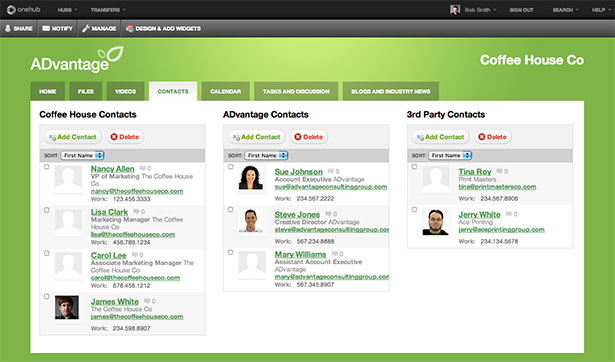Screen dimensions: 615x362
Task: Click Sue Johnson's profile photo
Action: click(x=251, y=178)
